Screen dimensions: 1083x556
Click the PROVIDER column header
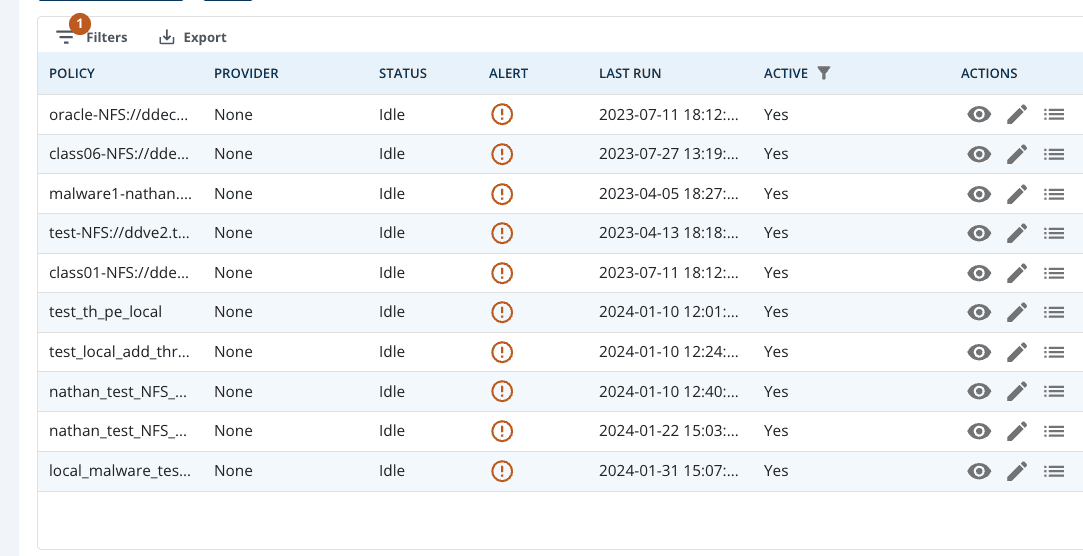click(x=246, y=73)
